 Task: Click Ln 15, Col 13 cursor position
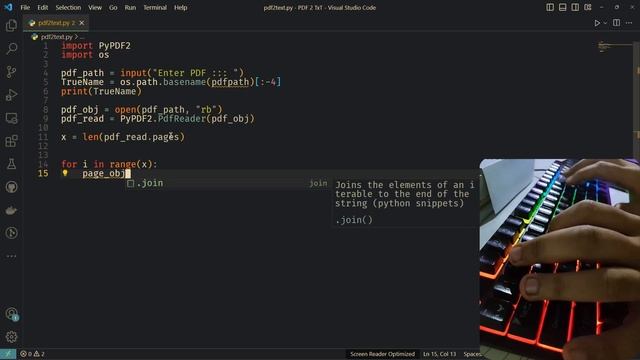(x=439, y=354)
